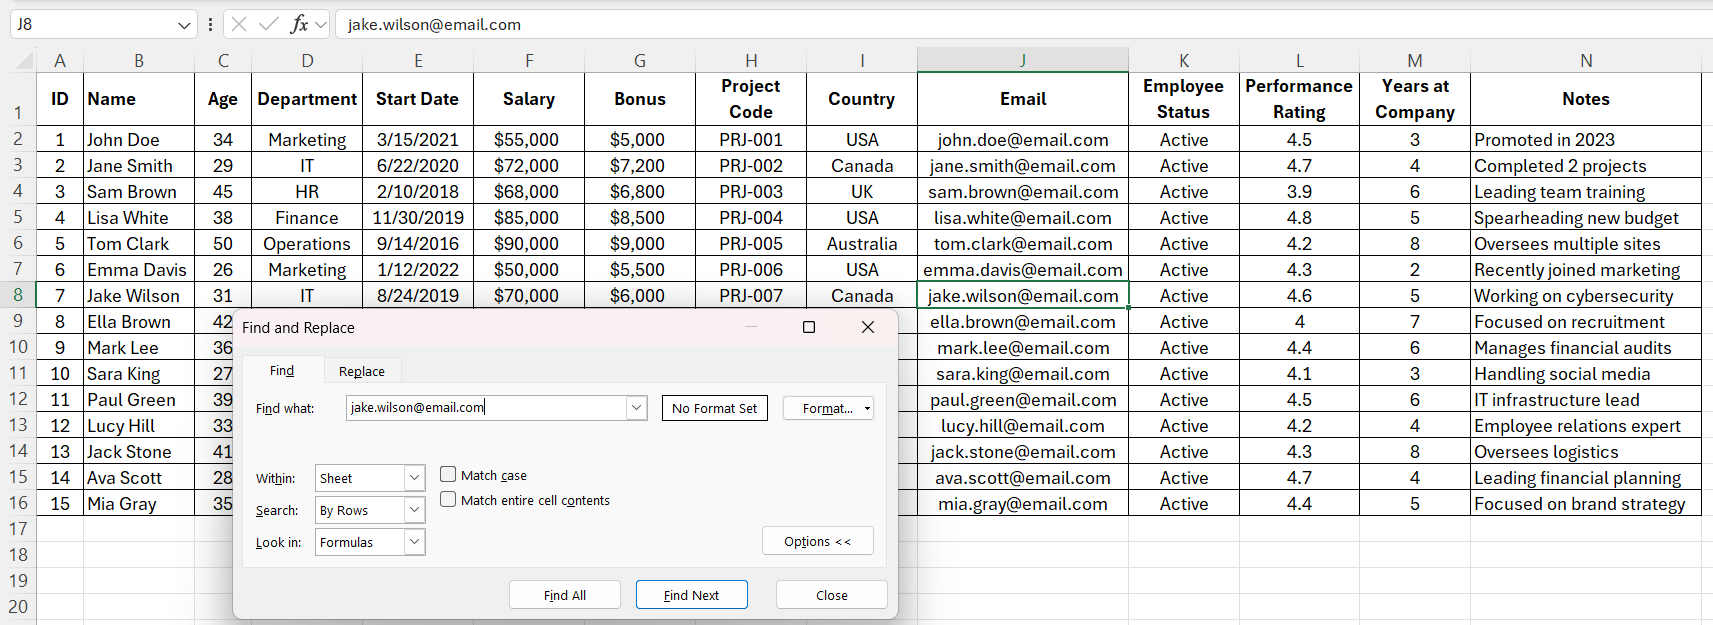Click the Select All corner triangle
This screenshot has height=625, width=1713.
click(x=24, y=61)
